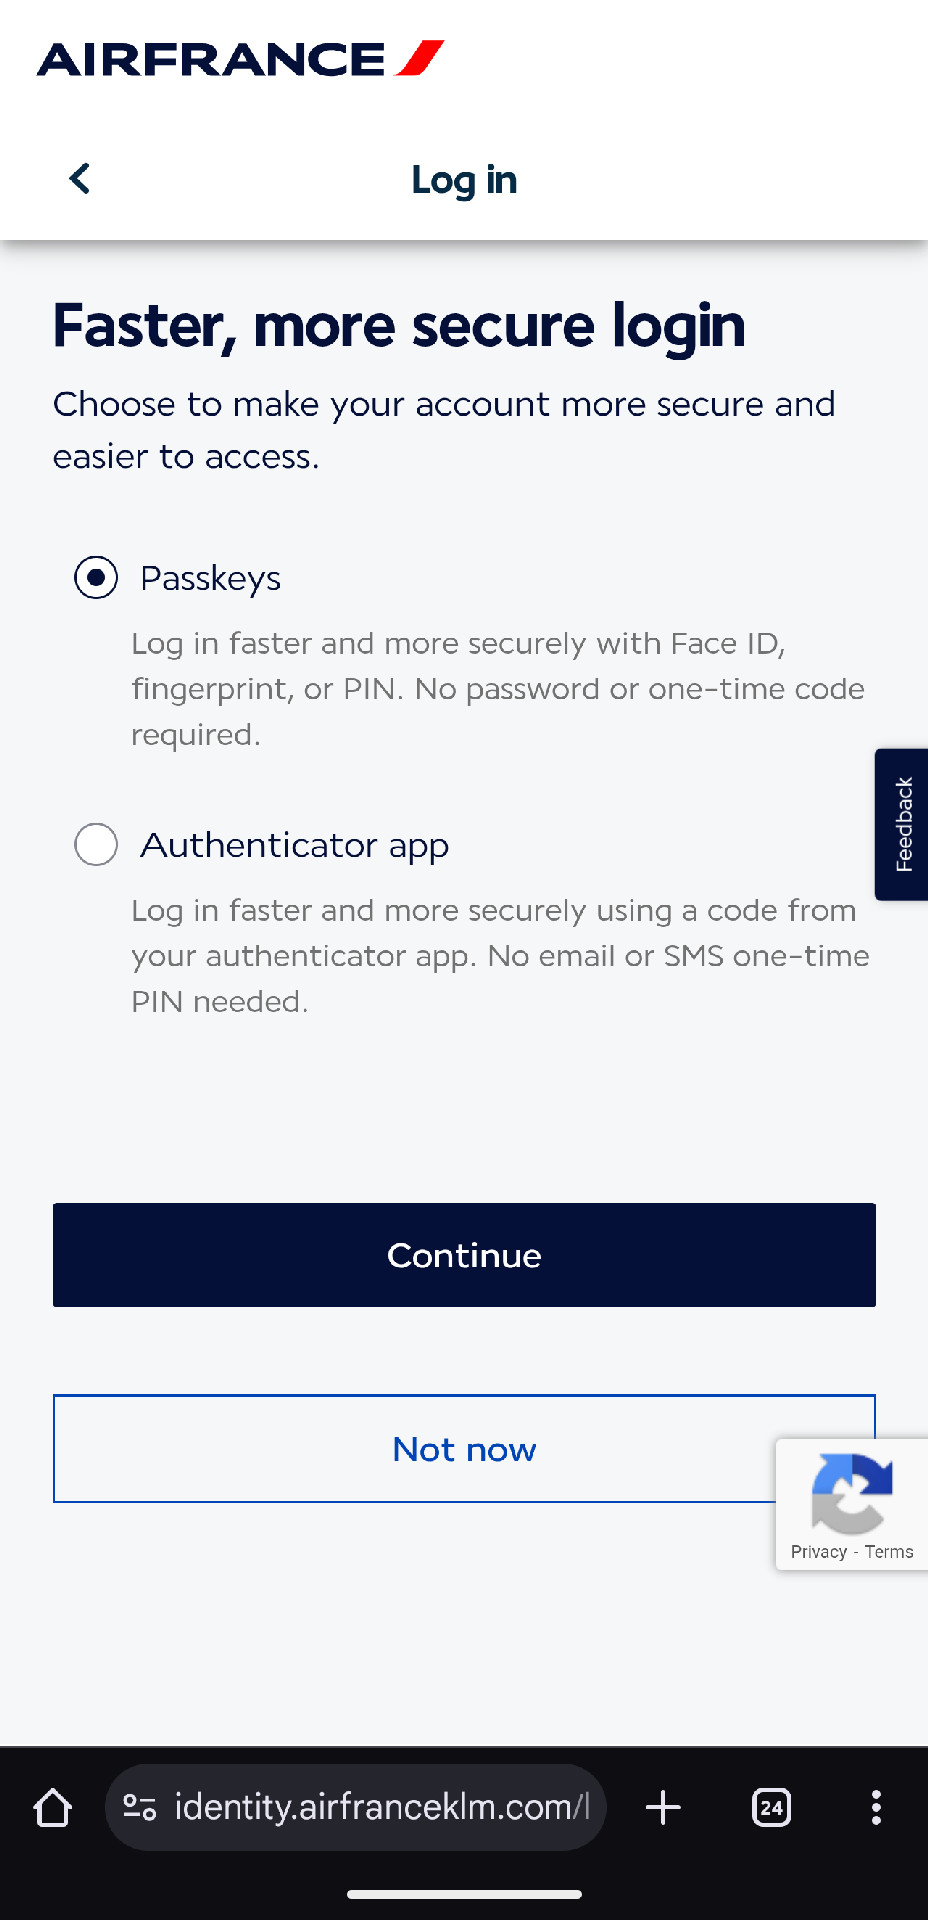Image resolution: width=928 pixels, height=1920 pixels.
Task: Tap the Passkeys Face ID description text
Action: tap(497, 689)
